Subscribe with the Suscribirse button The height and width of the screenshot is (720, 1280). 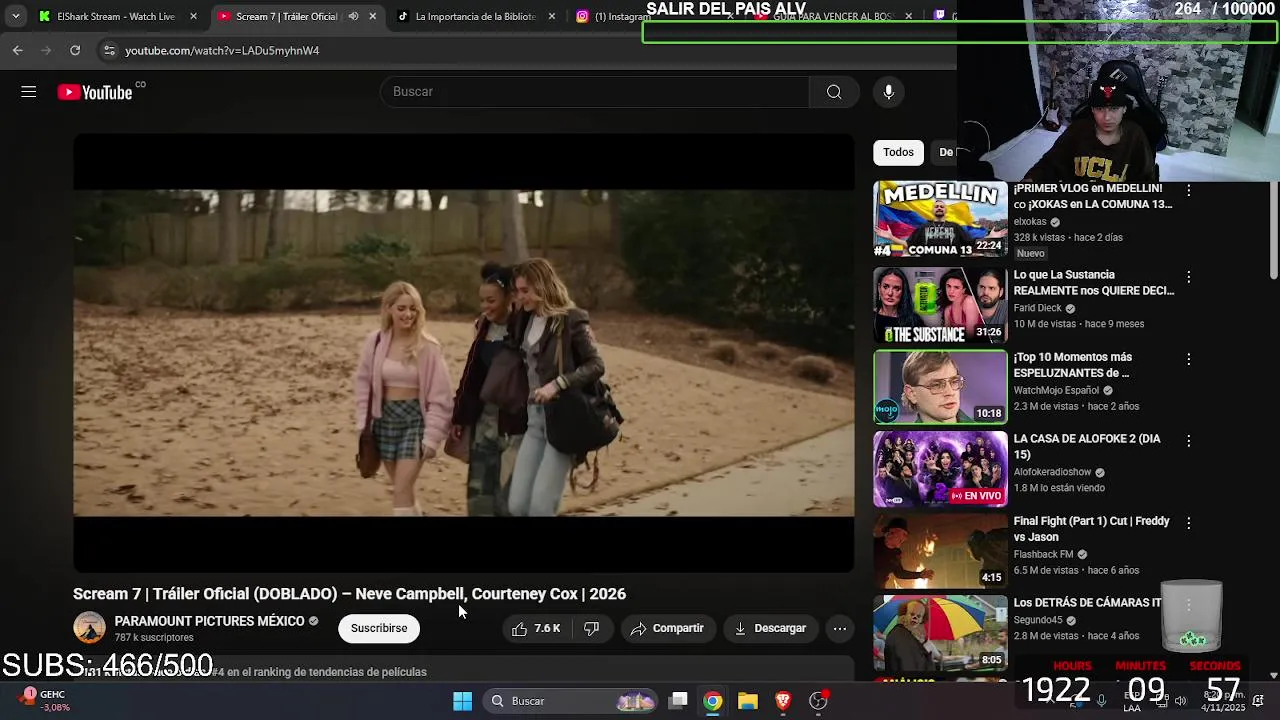(x=379, y=628)
